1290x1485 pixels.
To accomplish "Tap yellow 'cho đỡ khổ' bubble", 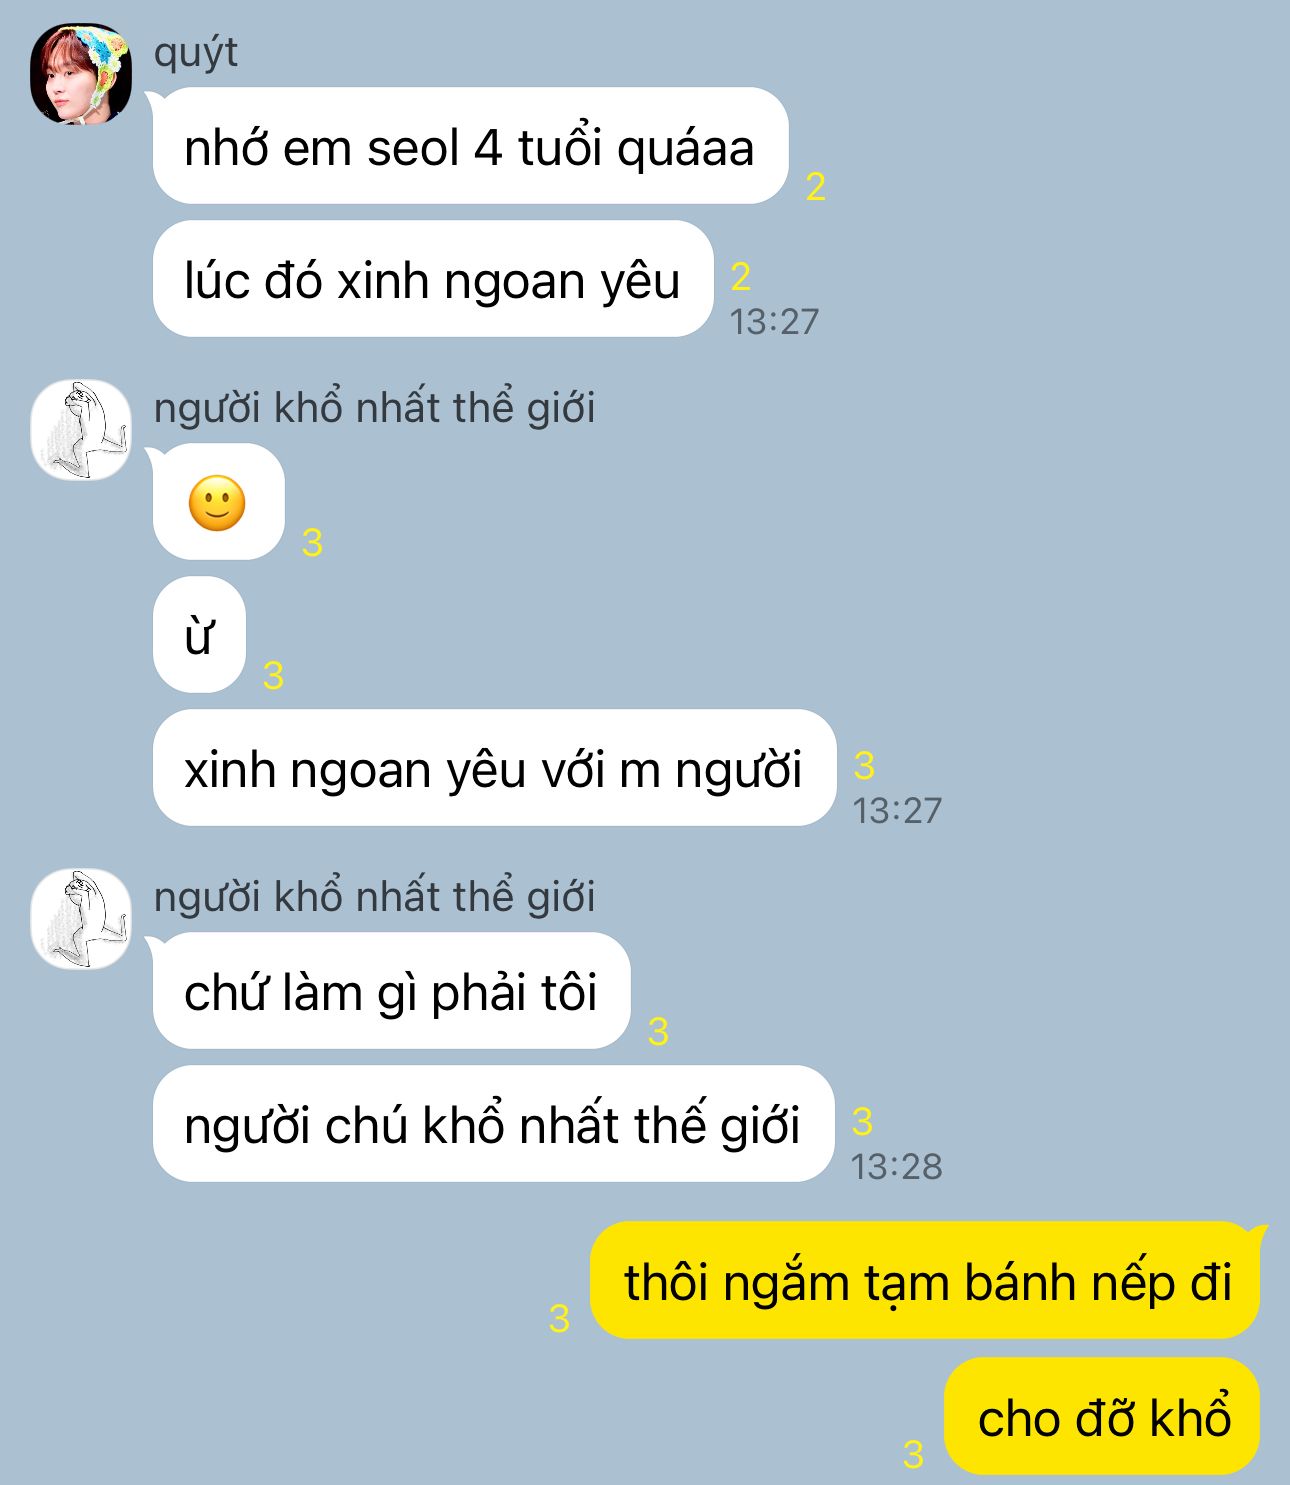I will (x=1103, y=1416).
